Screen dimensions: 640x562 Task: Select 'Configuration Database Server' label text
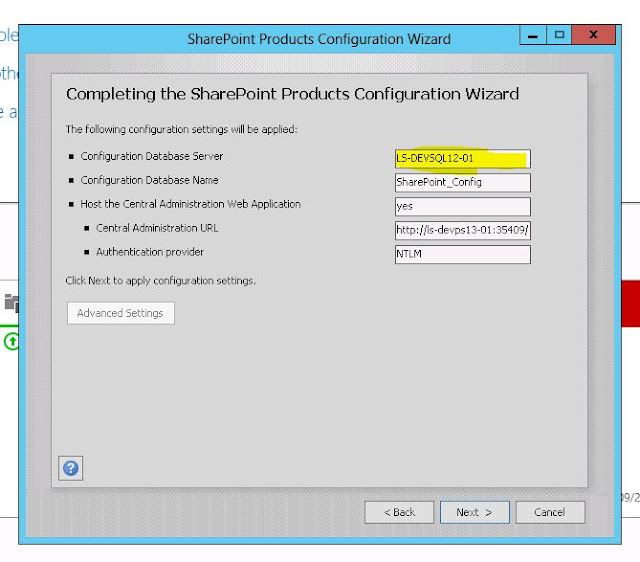(151, 156)
